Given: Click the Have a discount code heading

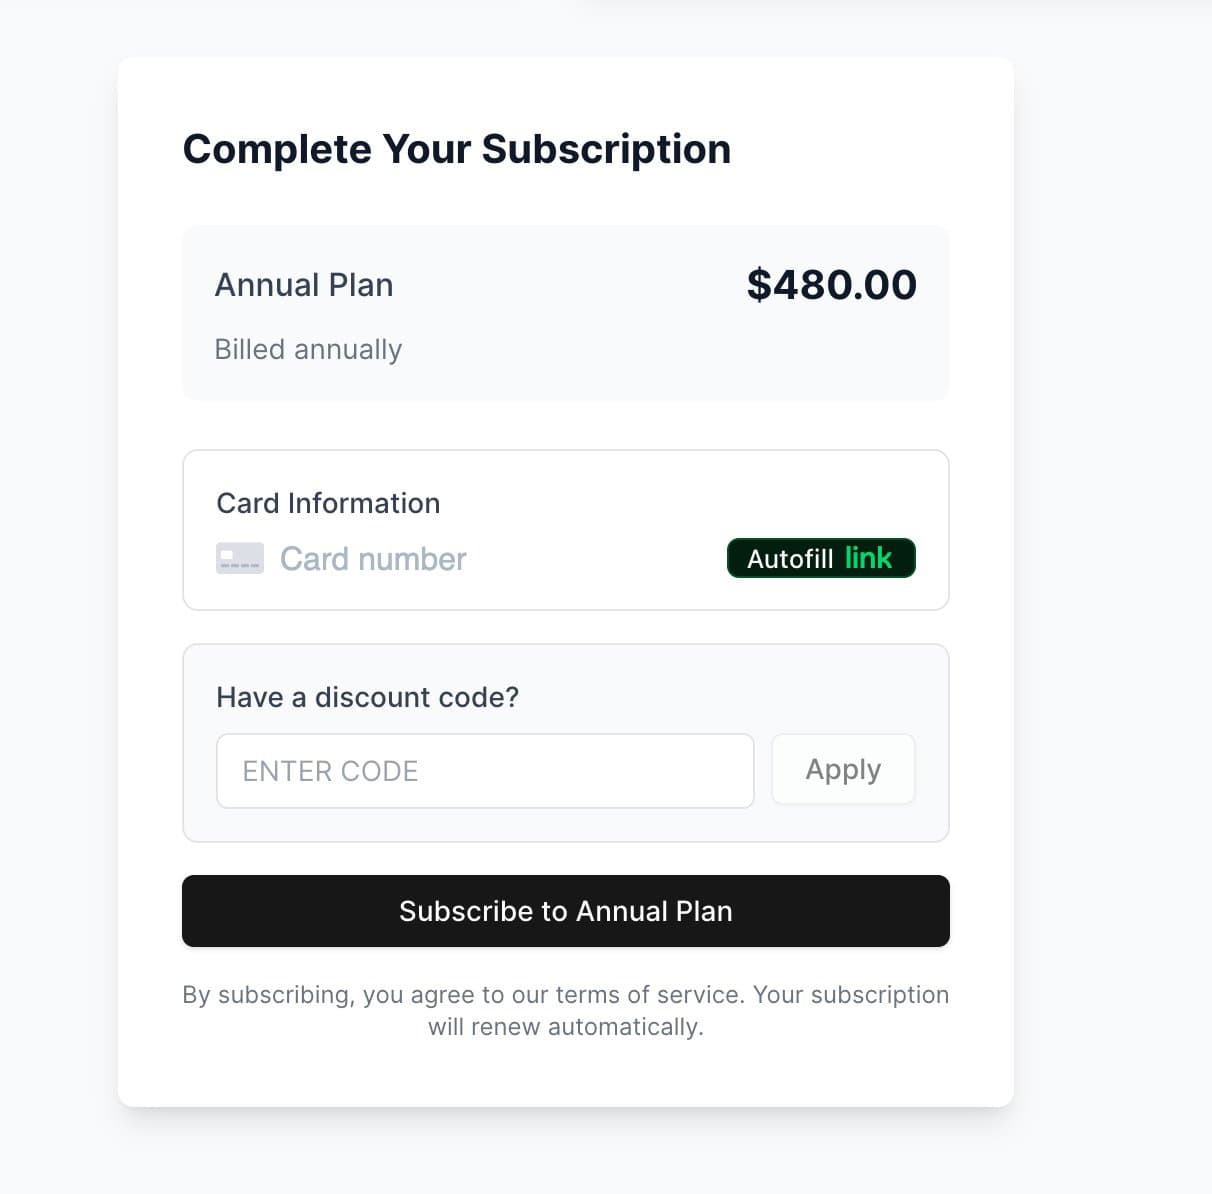Looking at the screenshot, I should click(367, 697).
